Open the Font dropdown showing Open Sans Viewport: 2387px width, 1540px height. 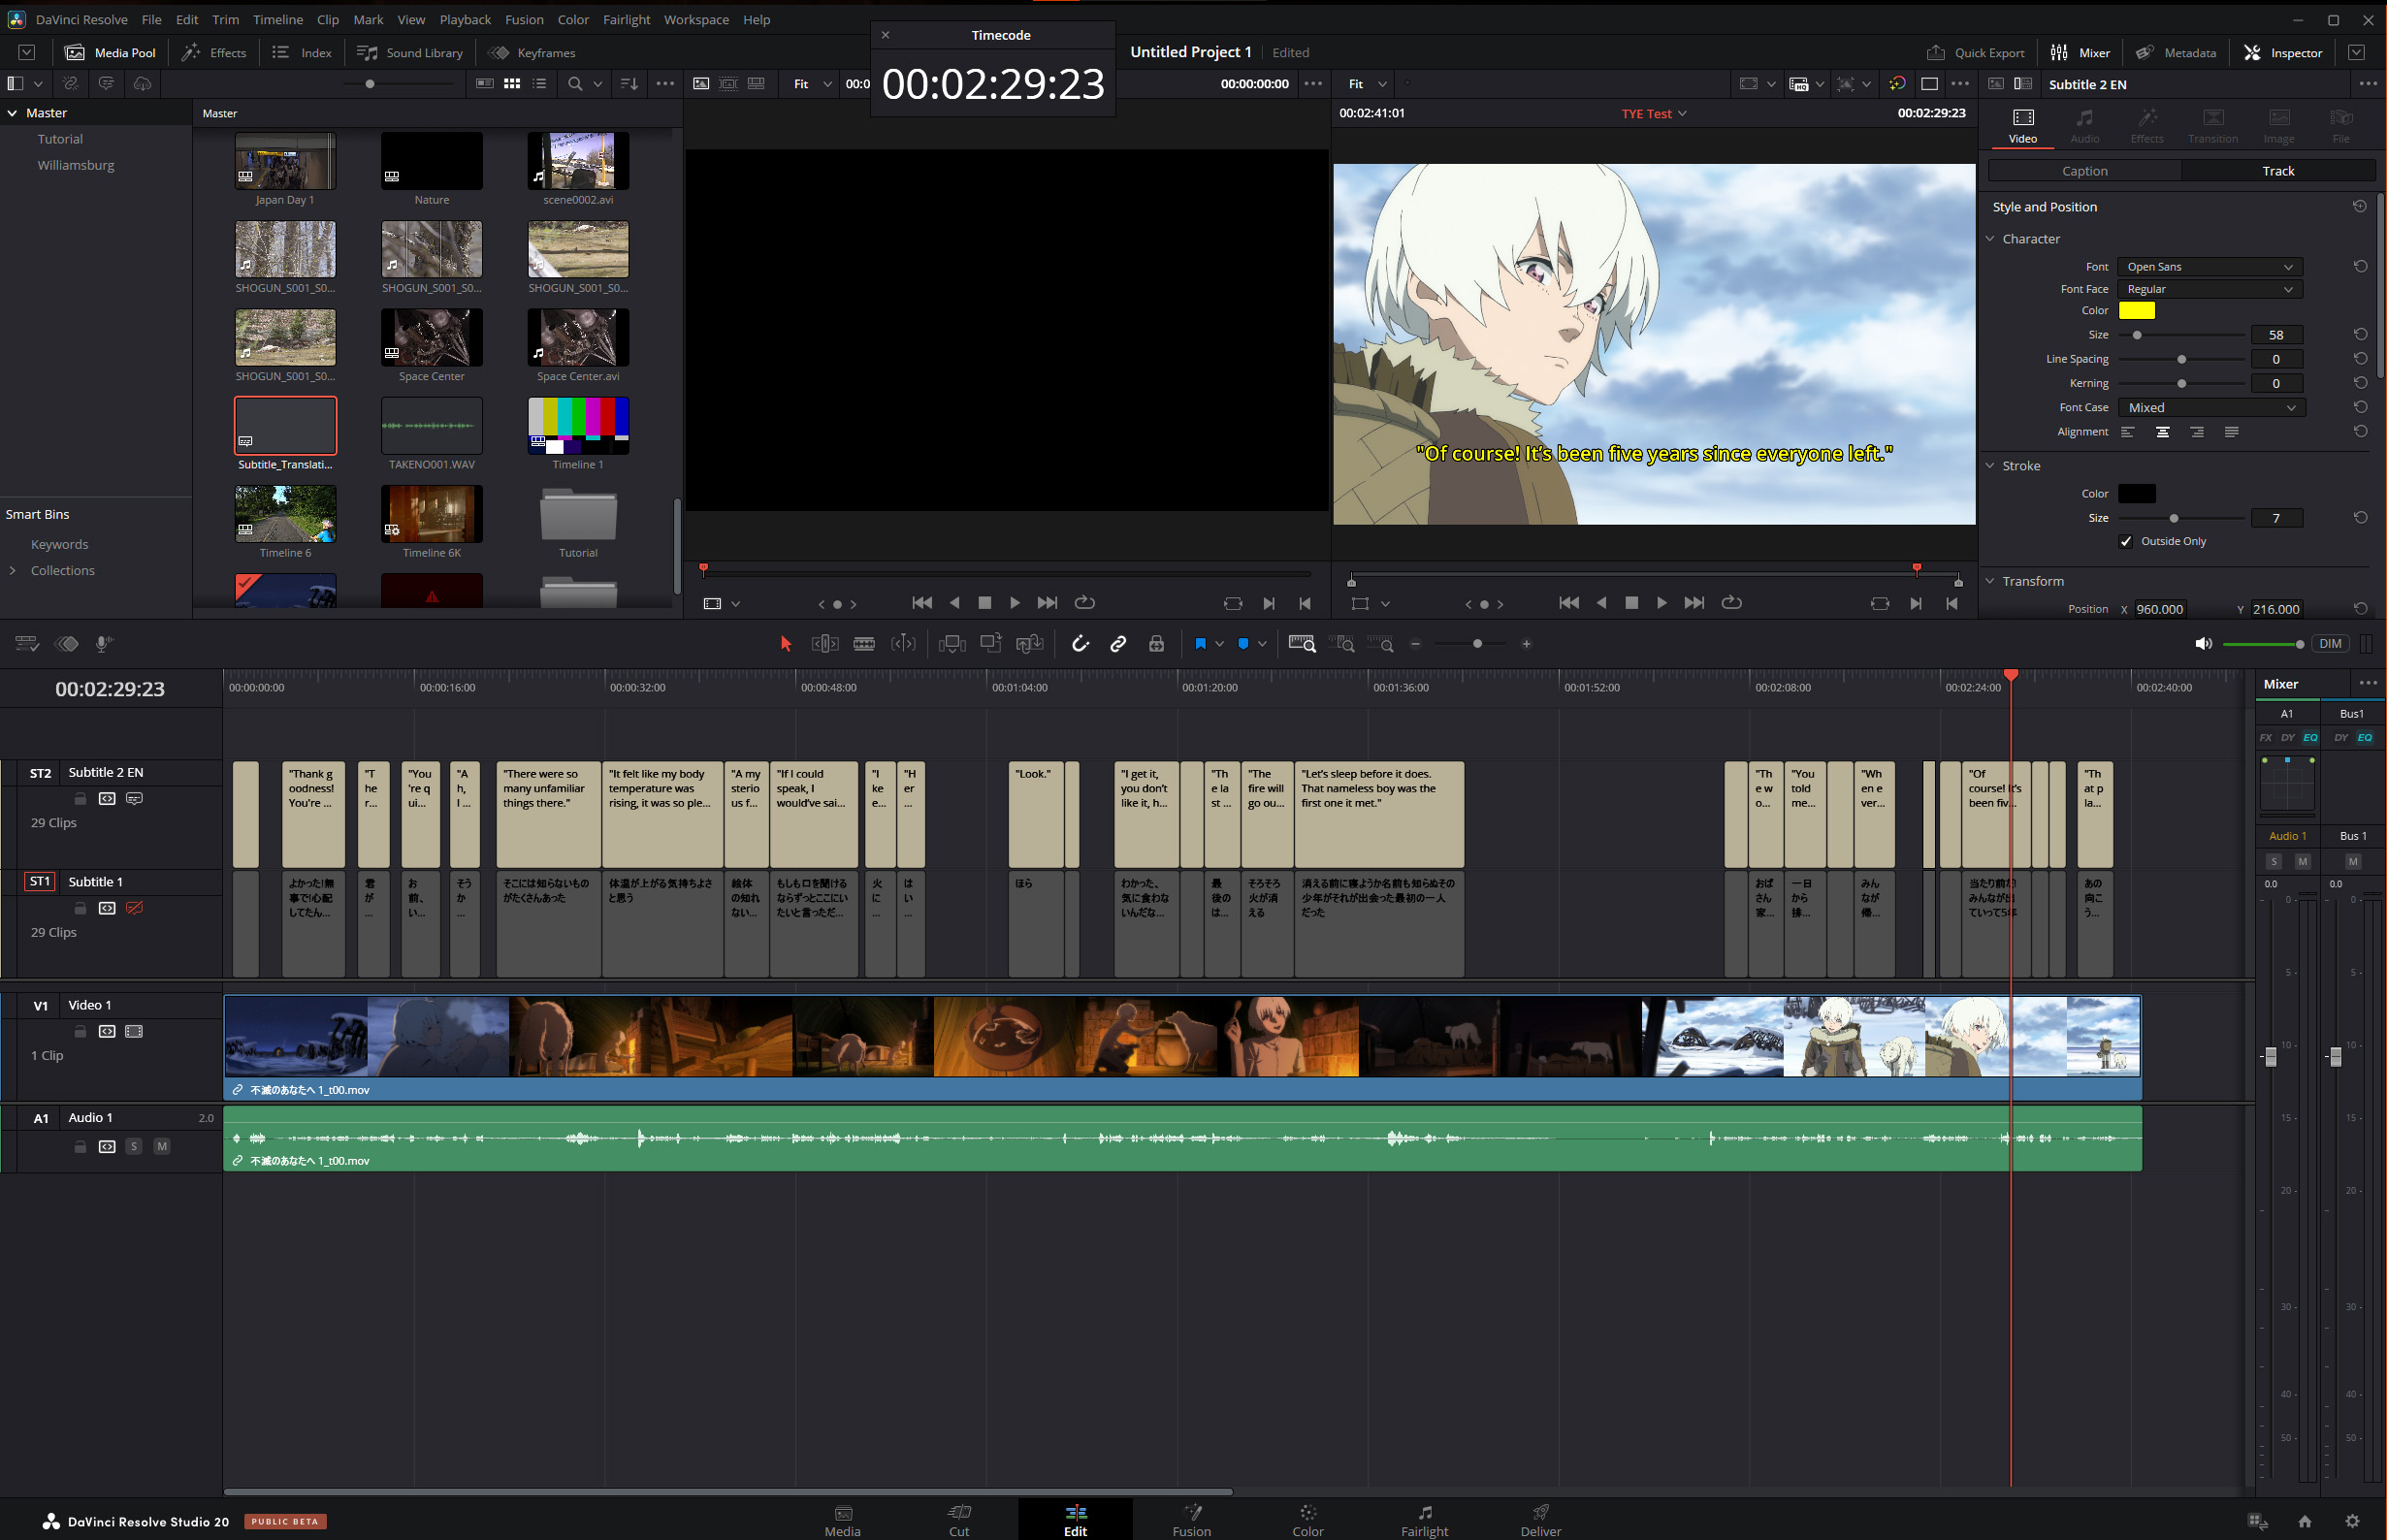pyautogui.click(x=2210, y=267)
